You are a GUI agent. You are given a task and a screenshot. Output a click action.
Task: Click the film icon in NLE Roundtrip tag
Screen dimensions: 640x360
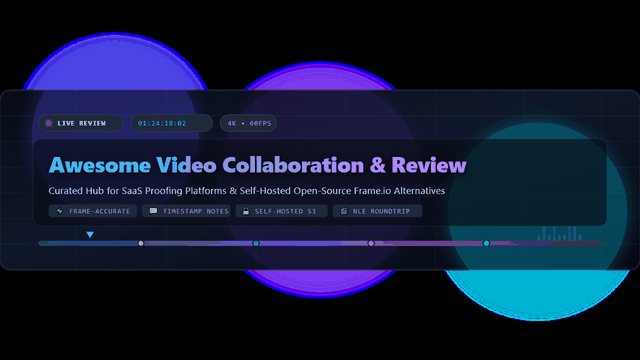(344, 211)
